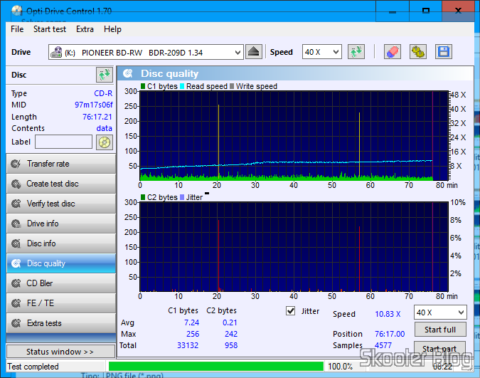The width and height of the screenshot is (480, 378).
Task: Click the C2 bytes and Jitter chart area
Action: click(x=294, y=247)
